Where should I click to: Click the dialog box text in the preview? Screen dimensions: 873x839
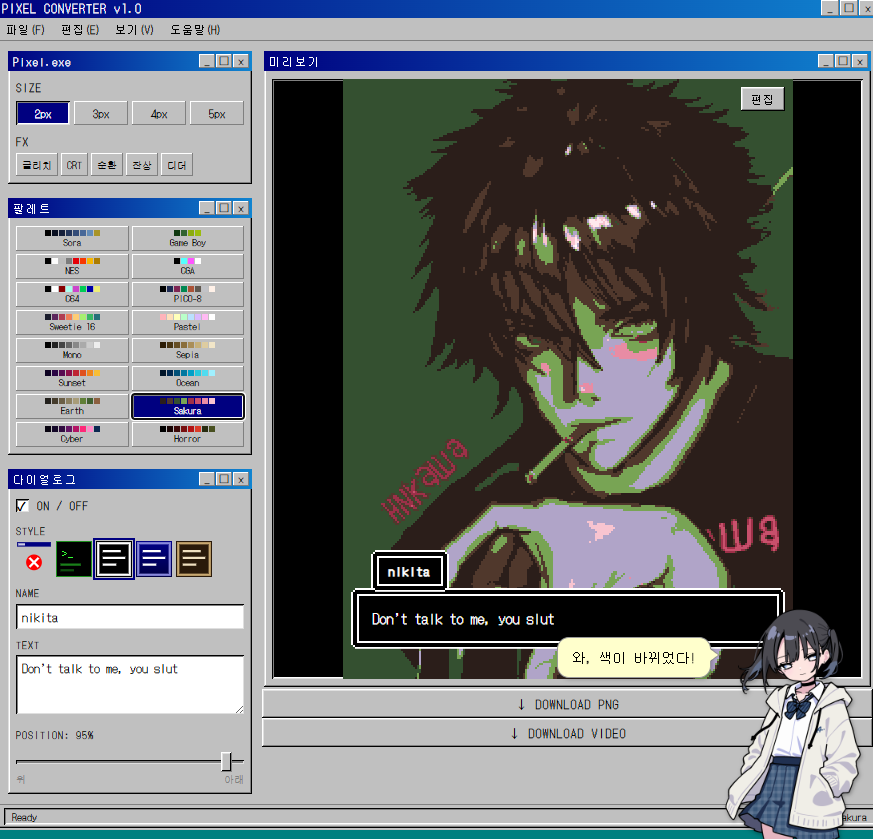(x=463, y=619)
